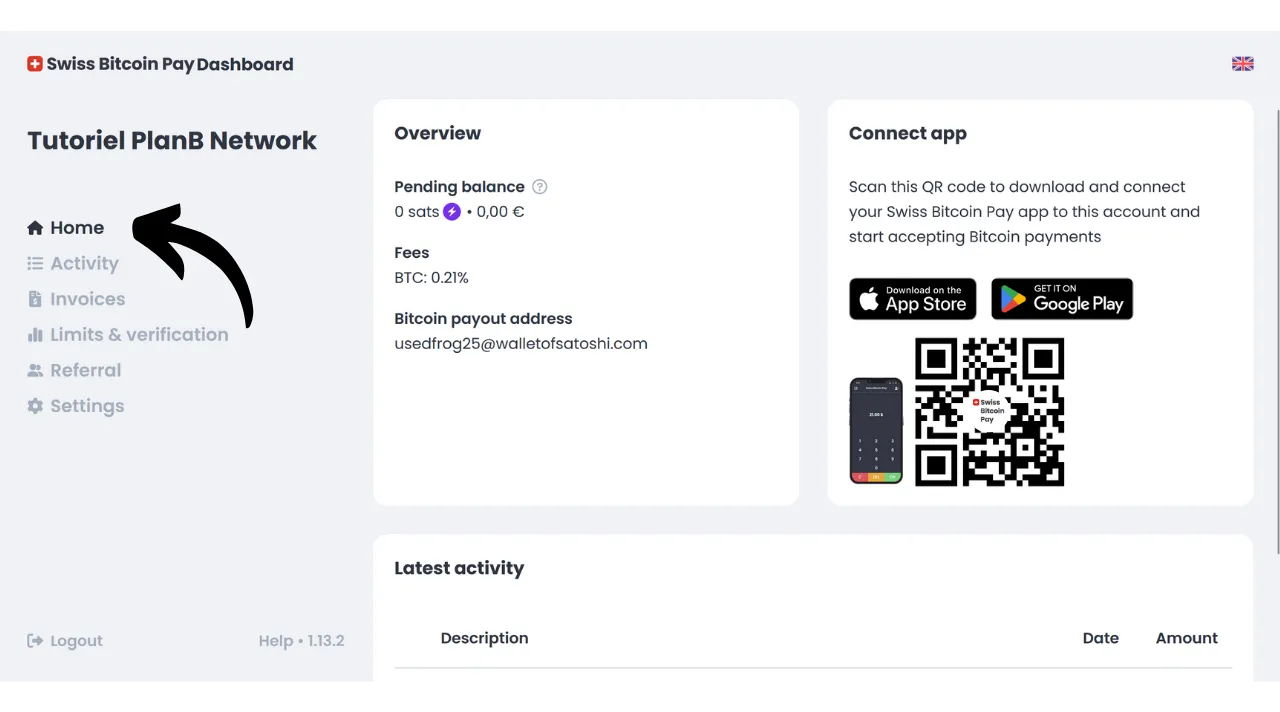
Task: Open the Google Play download badge
Action: click(x=1062, y=299)
